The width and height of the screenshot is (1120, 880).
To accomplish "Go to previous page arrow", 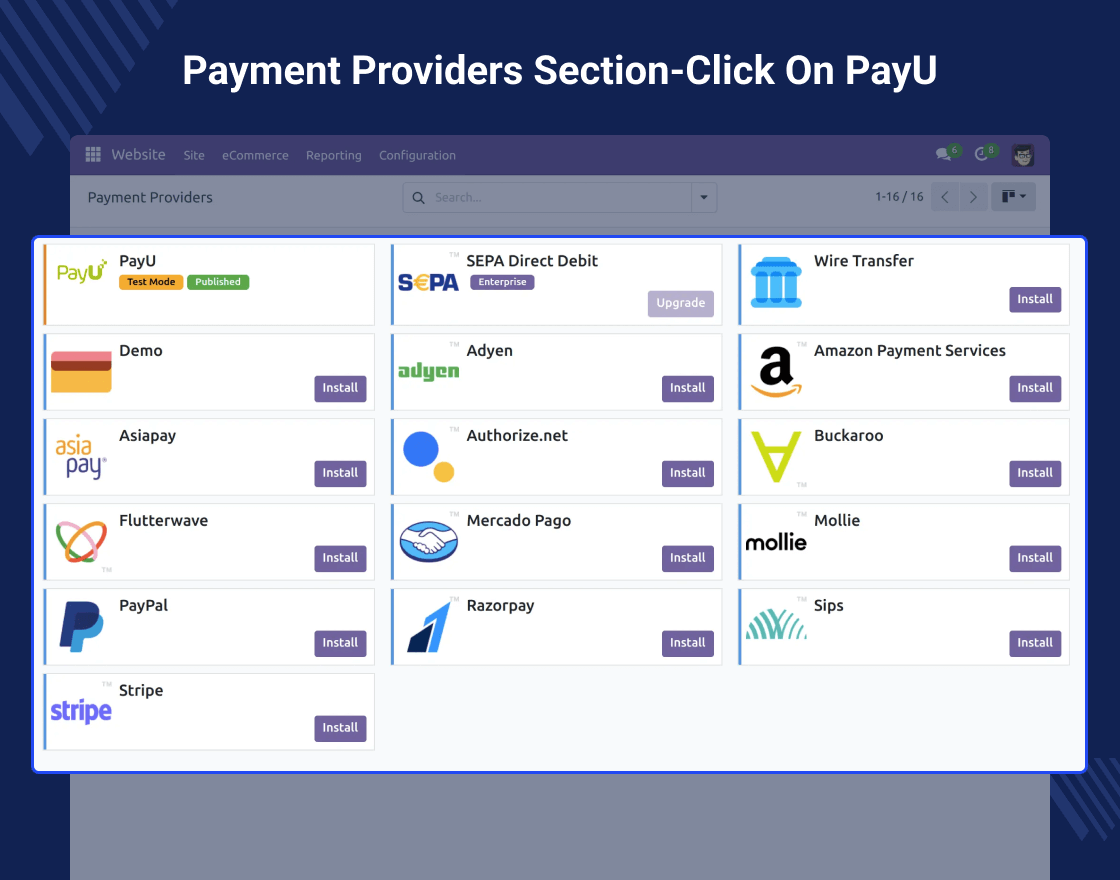I will (x=945, y=197).
